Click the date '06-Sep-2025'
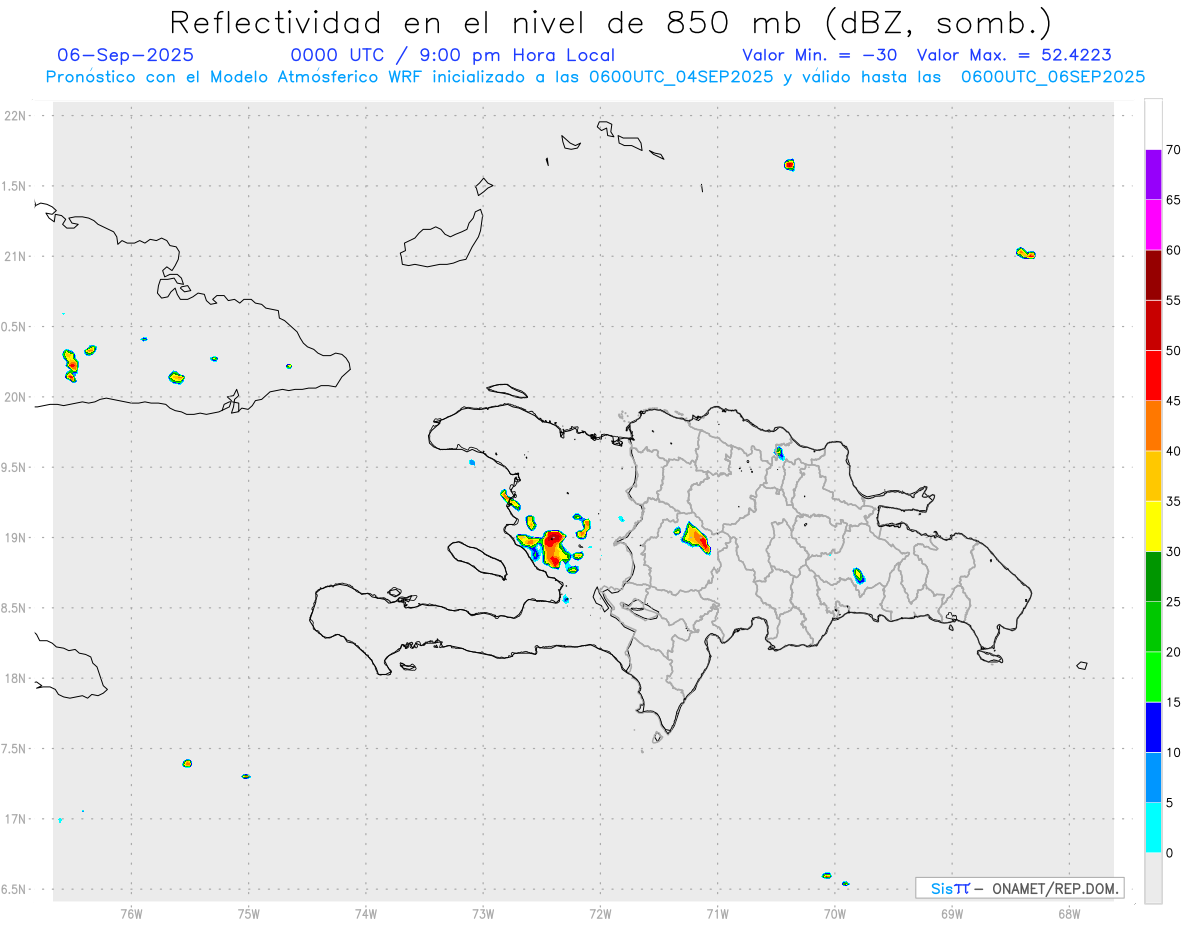 click(125, 55)
